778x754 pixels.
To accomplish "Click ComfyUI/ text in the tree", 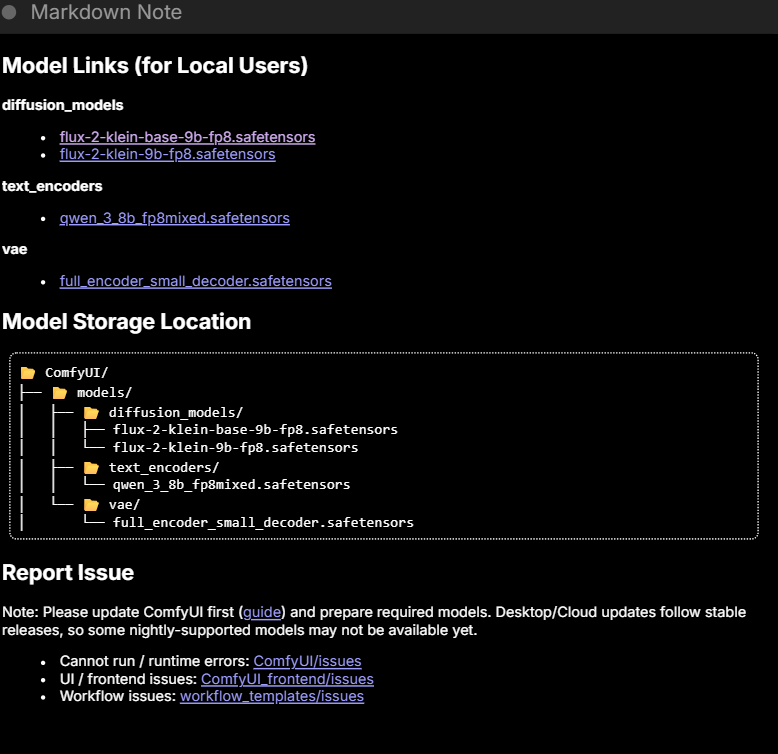I will click(x=76, y=373).
